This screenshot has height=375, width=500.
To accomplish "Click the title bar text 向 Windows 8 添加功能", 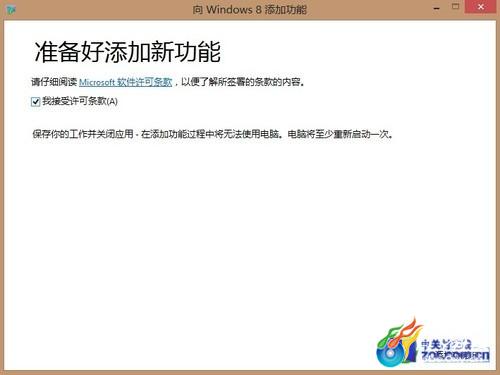I will point(249,10).
